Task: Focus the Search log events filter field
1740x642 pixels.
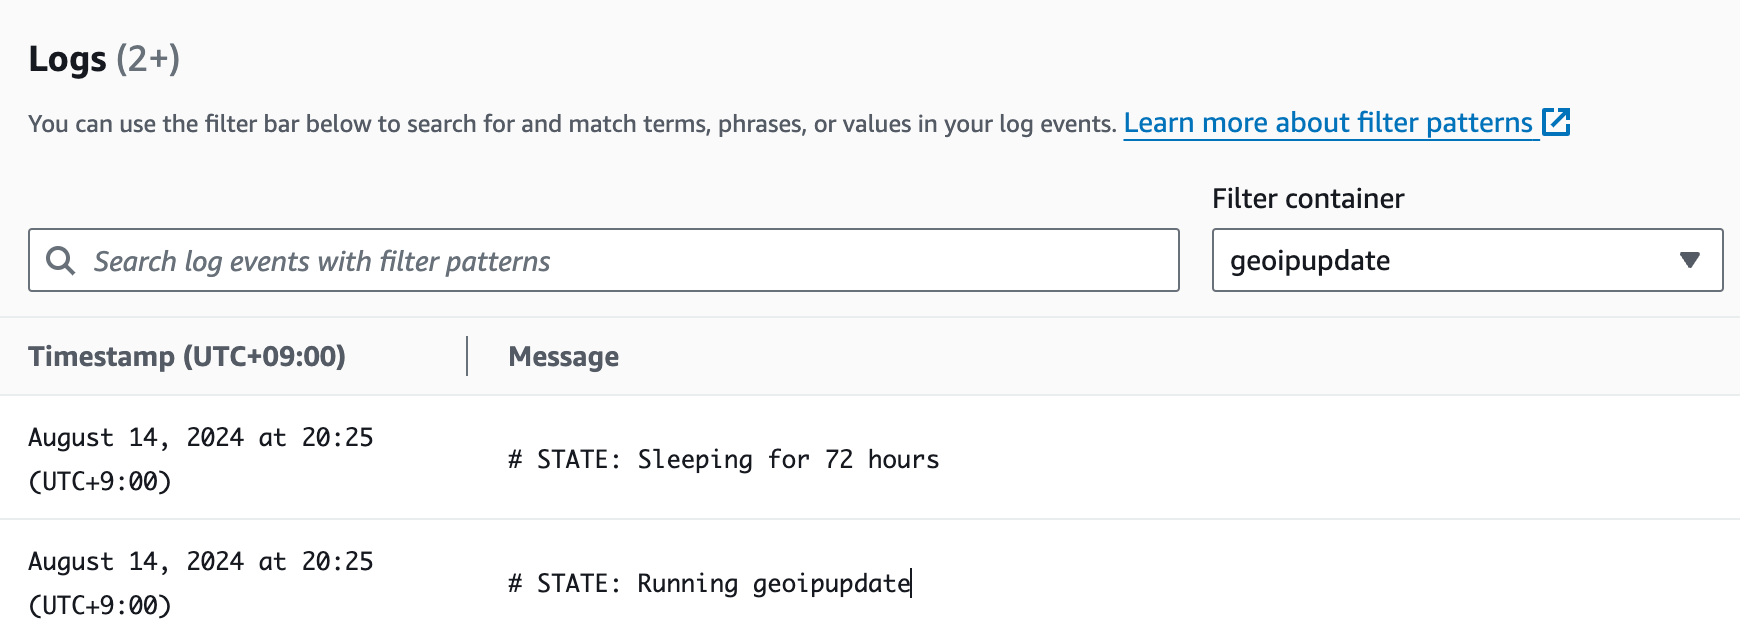Action: [x=604, y=260]
